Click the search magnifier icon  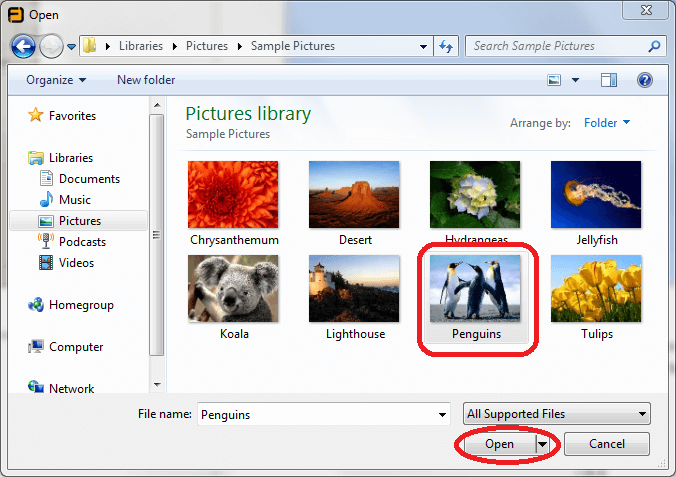click(x=654, y=46)
